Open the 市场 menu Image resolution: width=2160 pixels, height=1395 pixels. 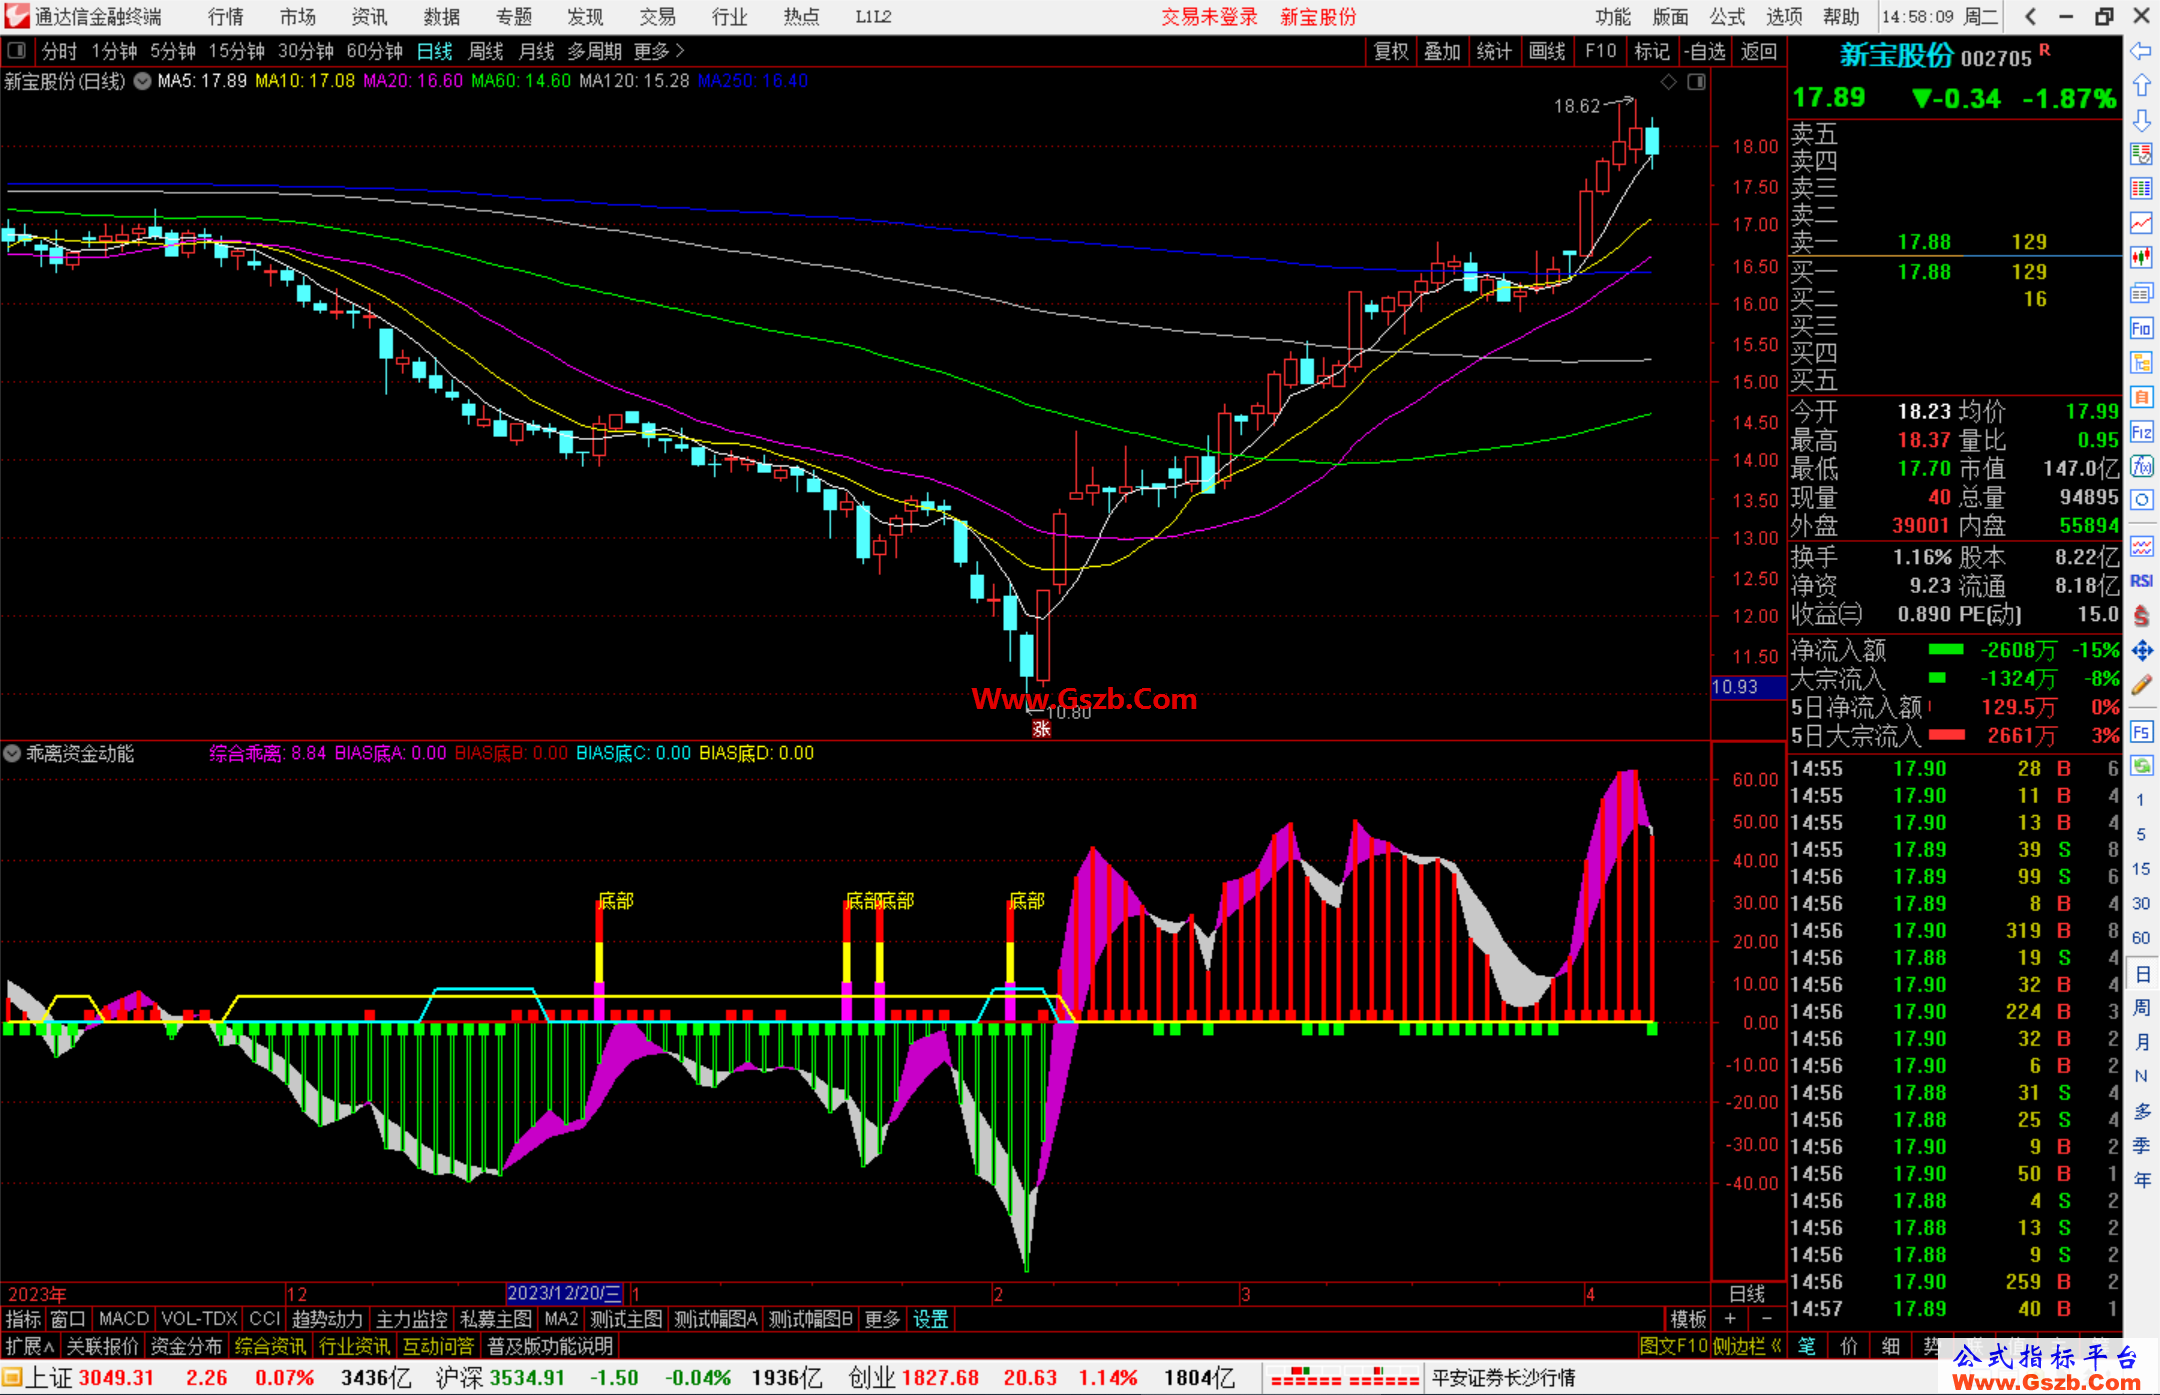(x=297, y=17)
